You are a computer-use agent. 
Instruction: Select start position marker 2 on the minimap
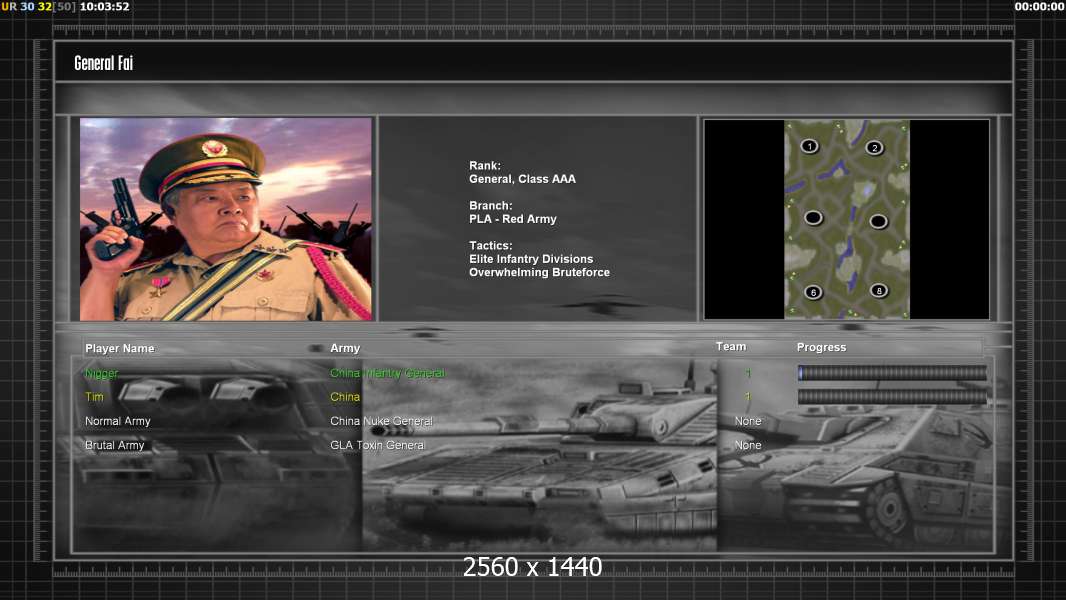874,148
